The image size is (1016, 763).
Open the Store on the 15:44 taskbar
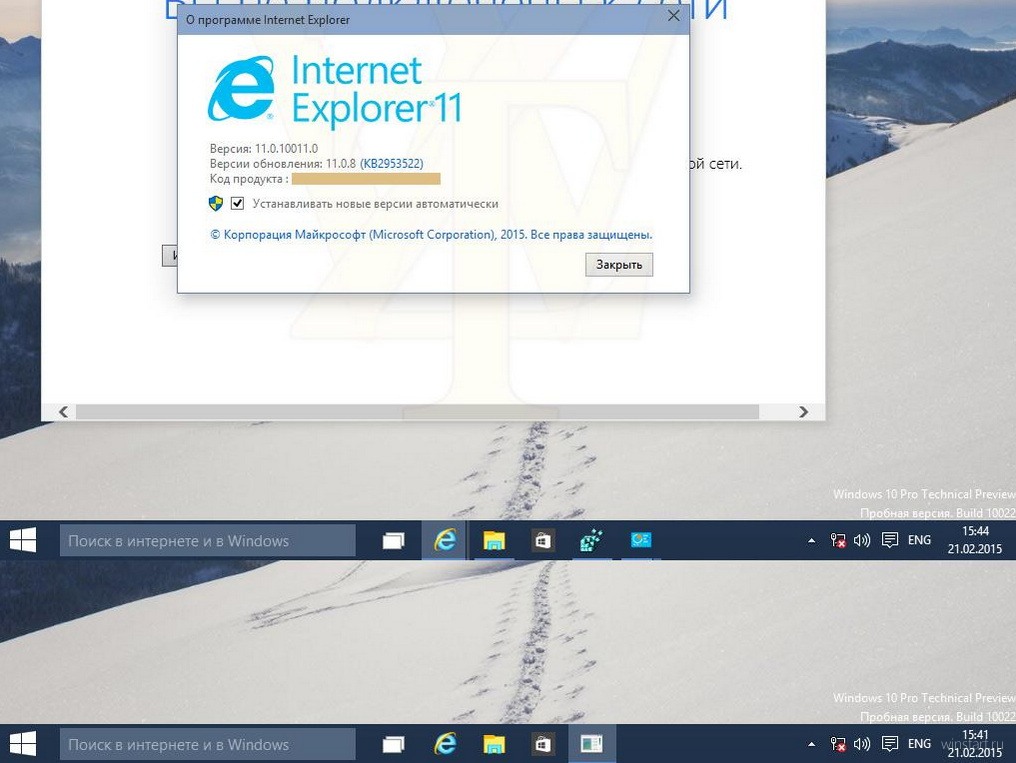[x=542, y=540]
